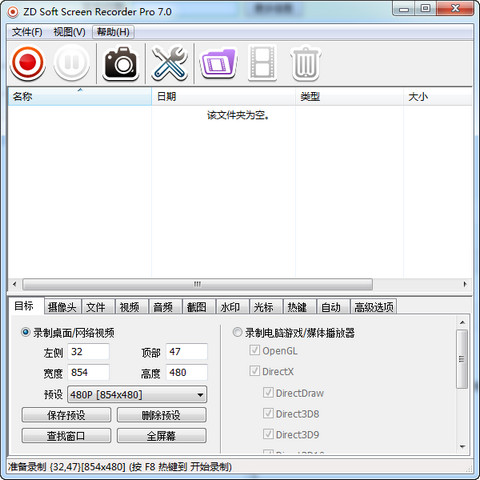Click the ZD Soft app icon in title bar
Image resolution: width=480 pixels, height=480 pixels.
coord(13,12)
